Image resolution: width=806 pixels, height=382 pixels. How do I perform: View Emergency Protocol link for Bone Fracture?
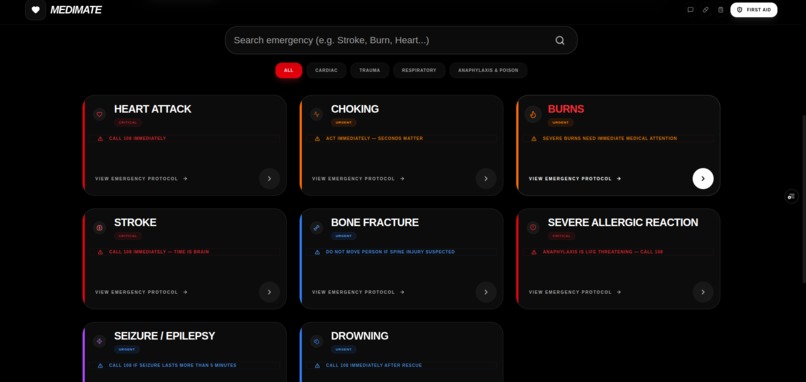tap(358, 292)
